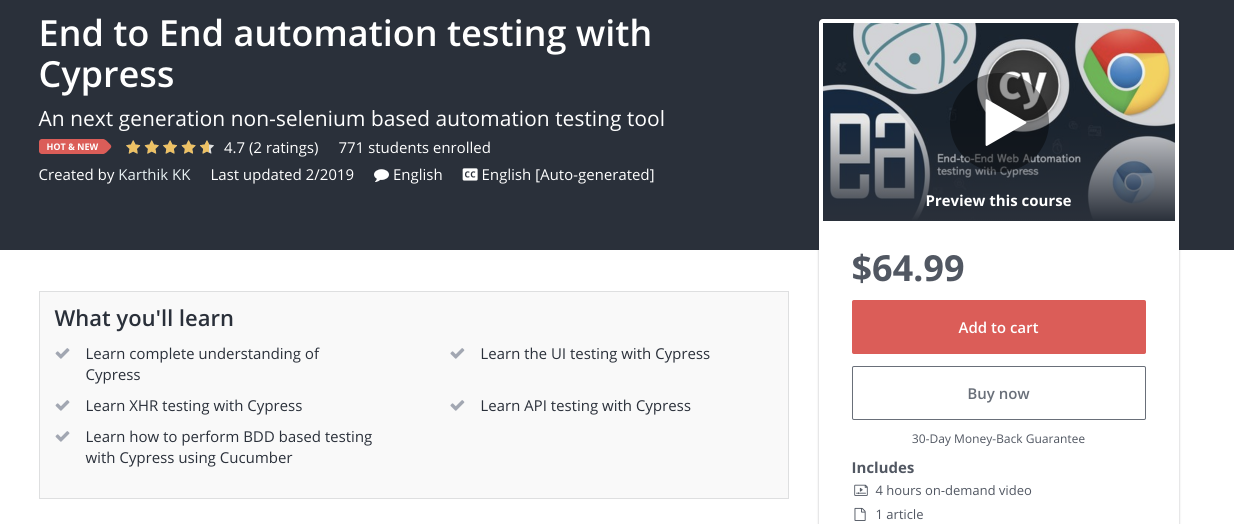Viewport: 1234px width, 524px height.
Task: Click the course title heading
Action: [x=345, y=53]
